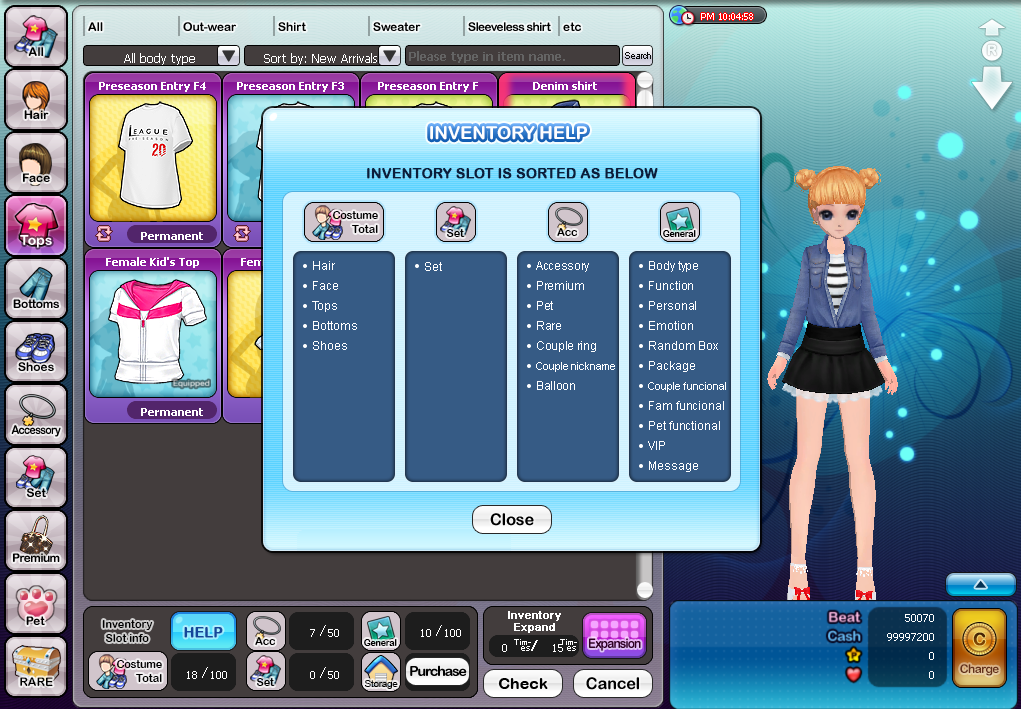This screenshot has height=709, width=1021.
Task: Open the Accessory category in sidebar
Action: click(36, 415)
